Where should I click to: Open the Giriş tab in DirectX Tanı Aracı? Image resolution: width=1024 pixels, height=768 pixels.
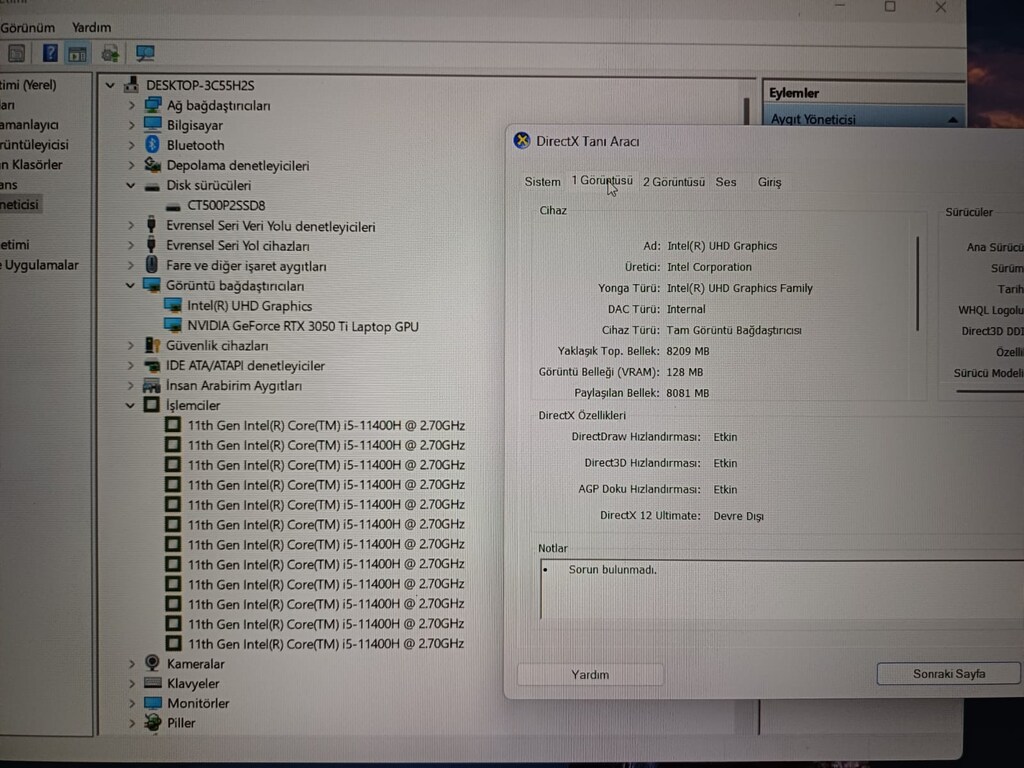click(769, 182)
